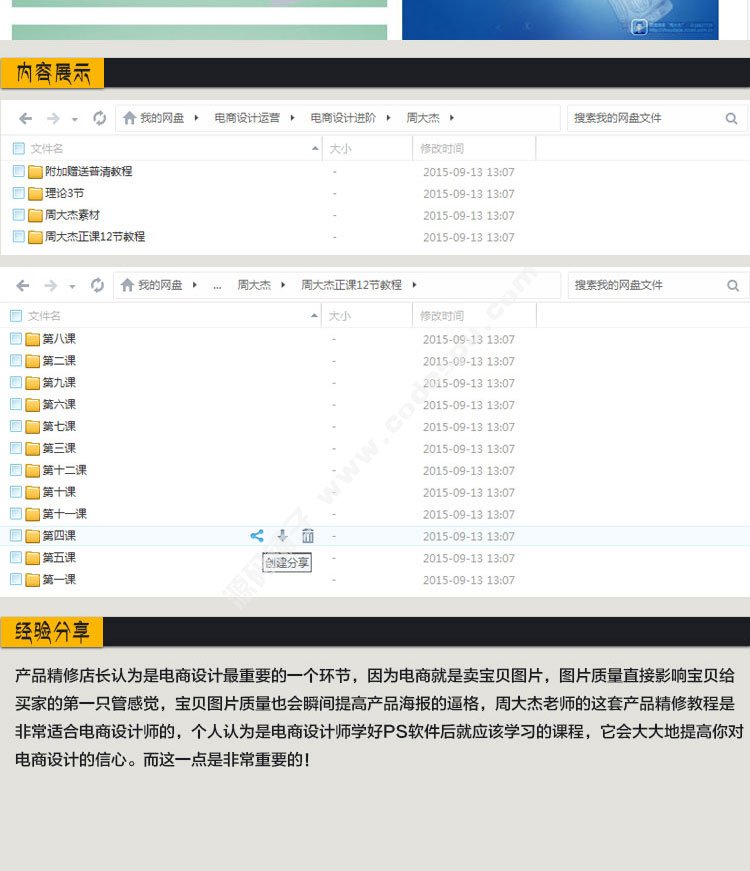Click the 创建分享 tooltip label
Viewport: 750px width, 871px height.
287,562
